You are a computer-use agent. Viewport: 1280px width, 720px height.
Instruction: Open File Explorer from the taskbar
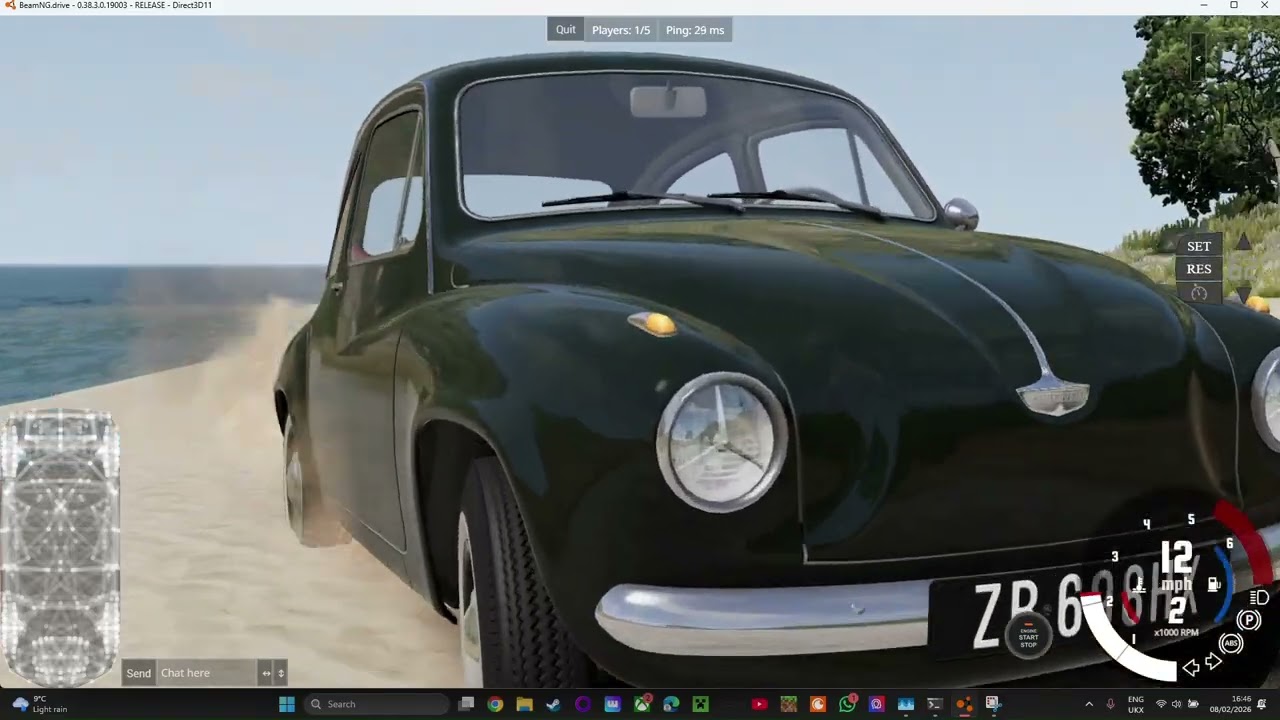pos(524,704)
